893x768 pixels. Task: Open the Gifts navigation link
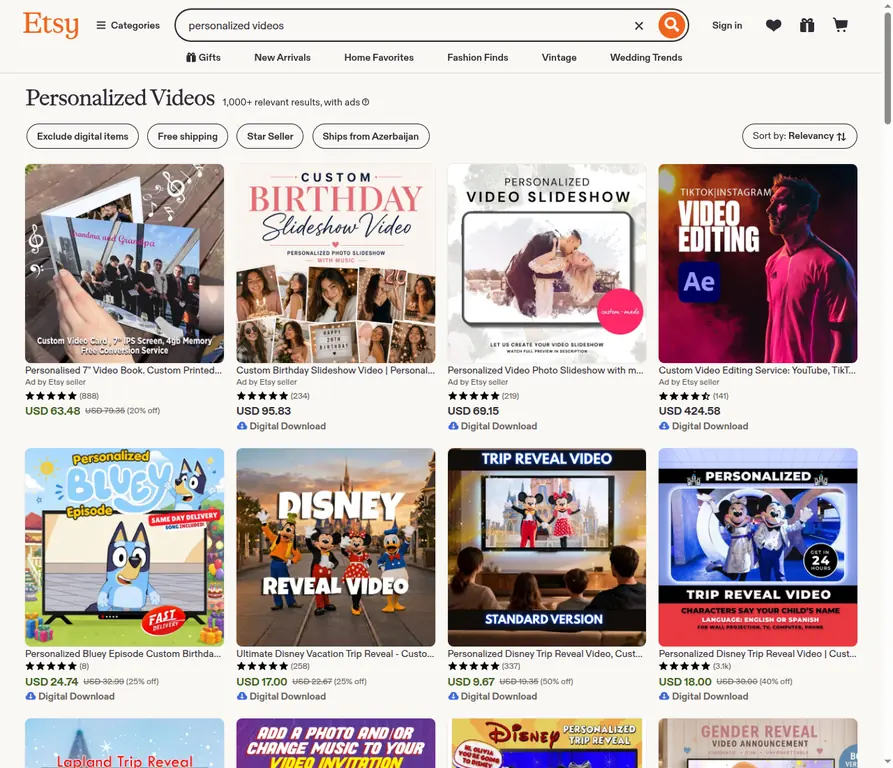[x=203, y=58]
